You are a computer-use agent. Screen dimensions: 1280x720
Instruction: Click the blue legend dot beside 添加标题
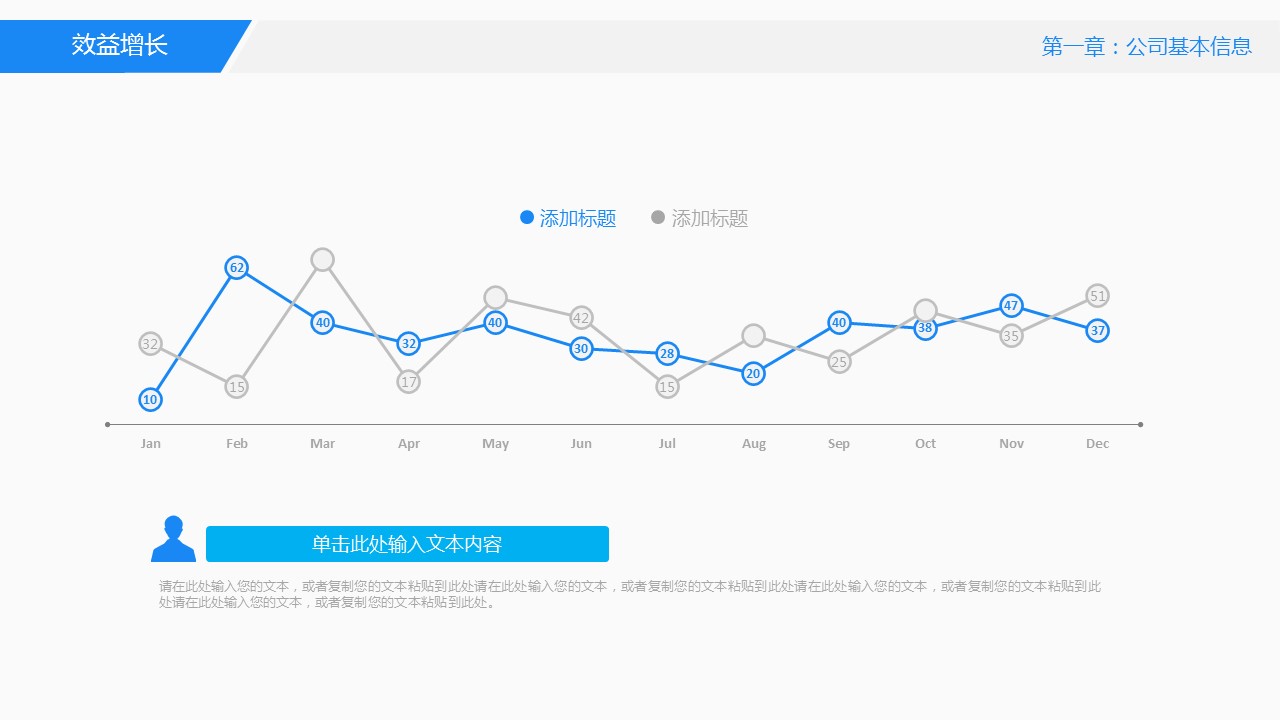(527, 218)
